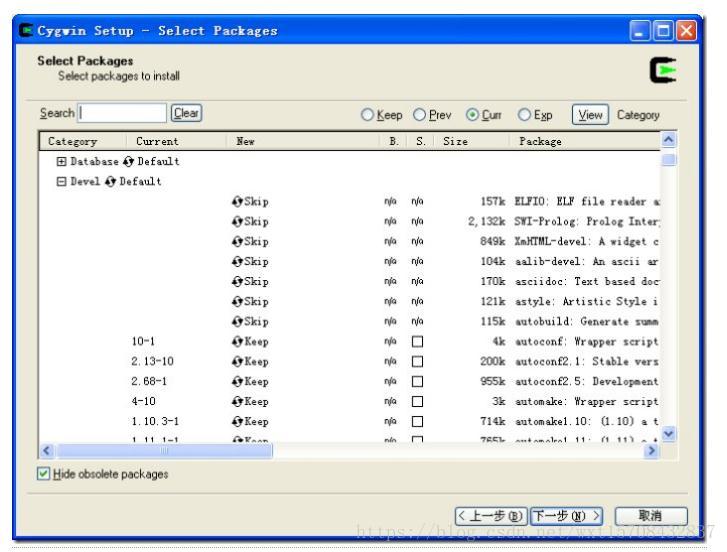Go back with the 上一步(B) button

pyautogui.click(x=491, y=516)
